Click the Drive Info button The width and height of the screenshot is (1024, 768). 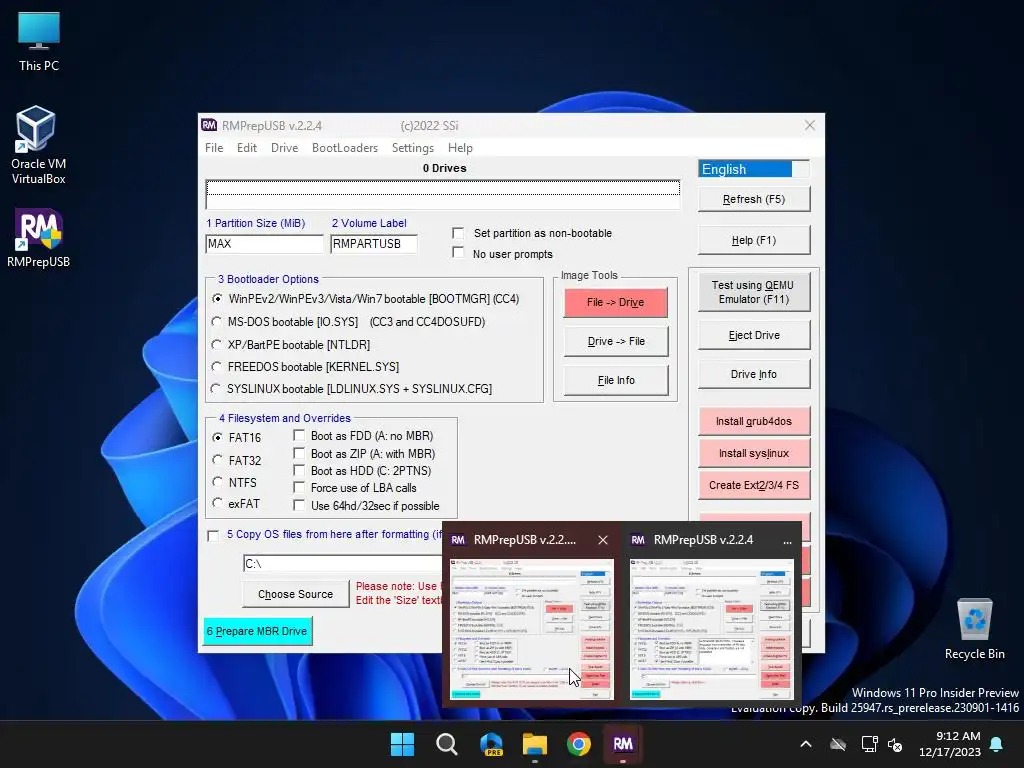(754, 374)
